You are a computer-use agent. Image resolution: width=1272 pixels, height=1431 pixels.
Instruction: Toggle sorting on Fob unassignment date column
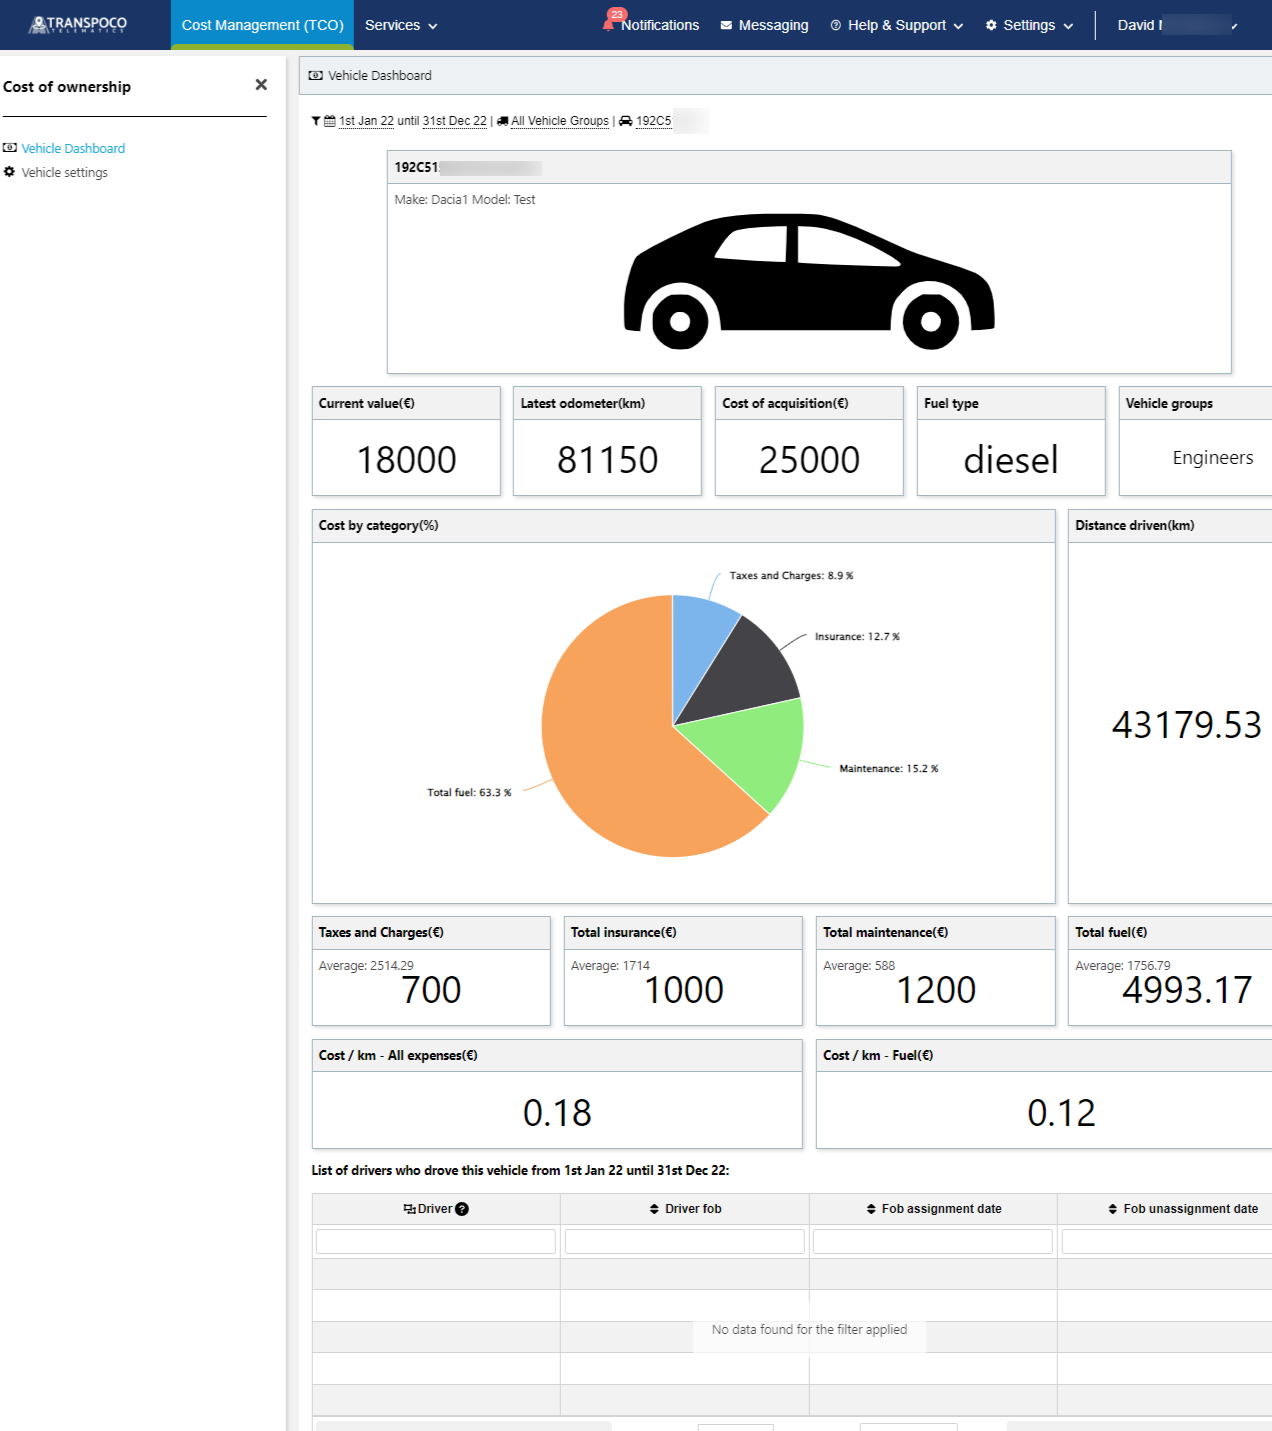pos(1113,1208)
